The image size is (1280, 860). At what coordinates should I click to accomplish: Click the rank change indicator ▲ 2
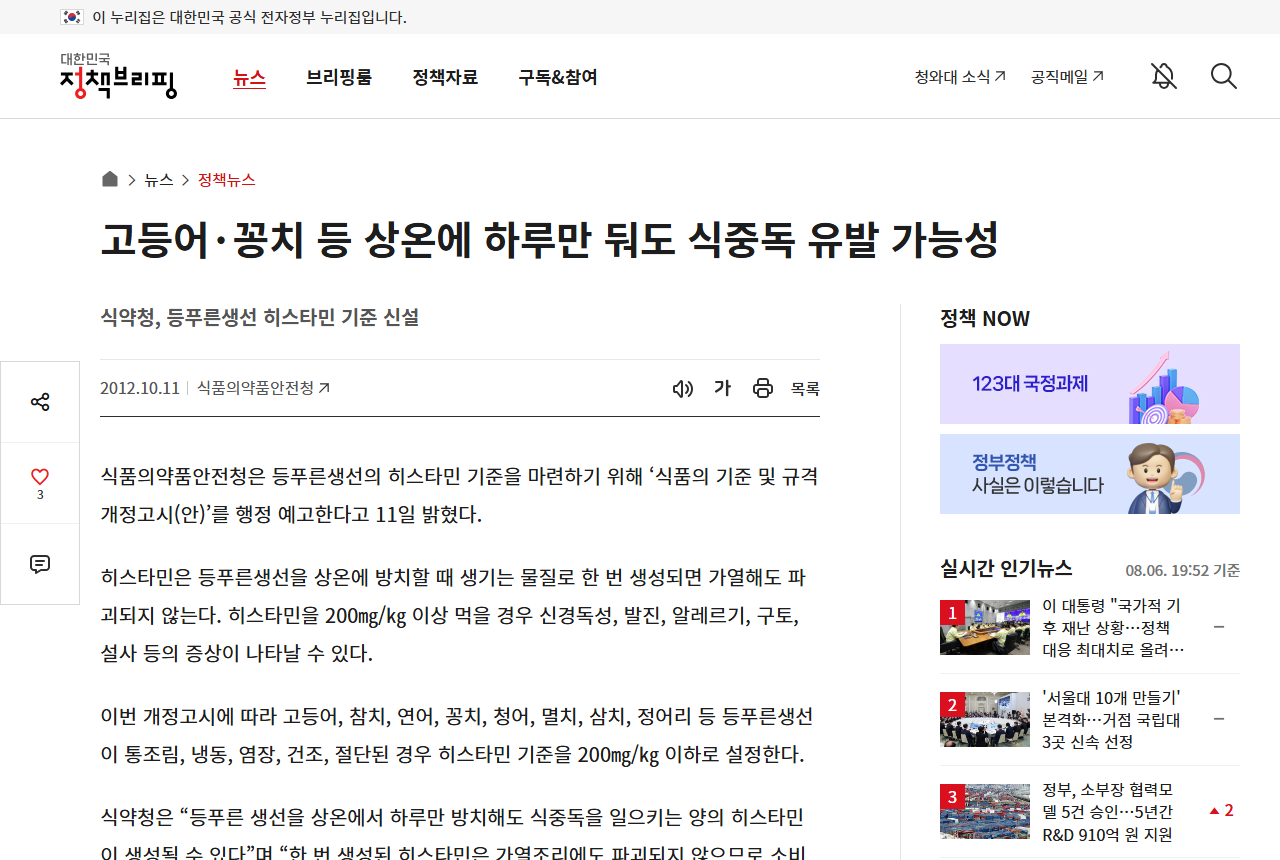[1221, 811]
